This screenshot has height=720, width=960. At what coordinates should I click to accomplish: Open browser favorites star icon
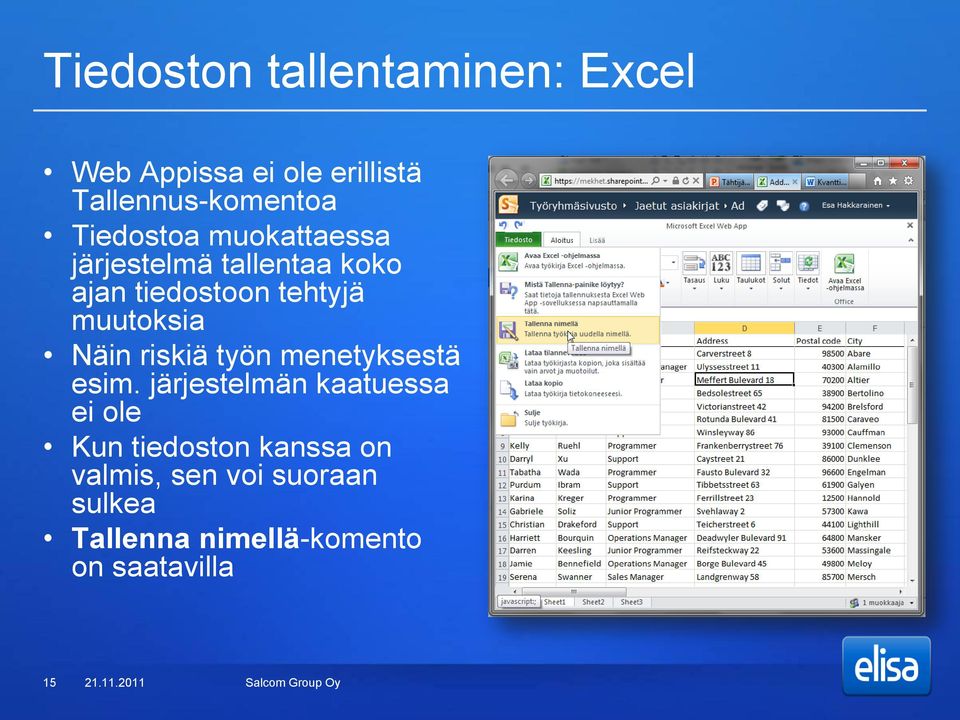tap(893, 181)
